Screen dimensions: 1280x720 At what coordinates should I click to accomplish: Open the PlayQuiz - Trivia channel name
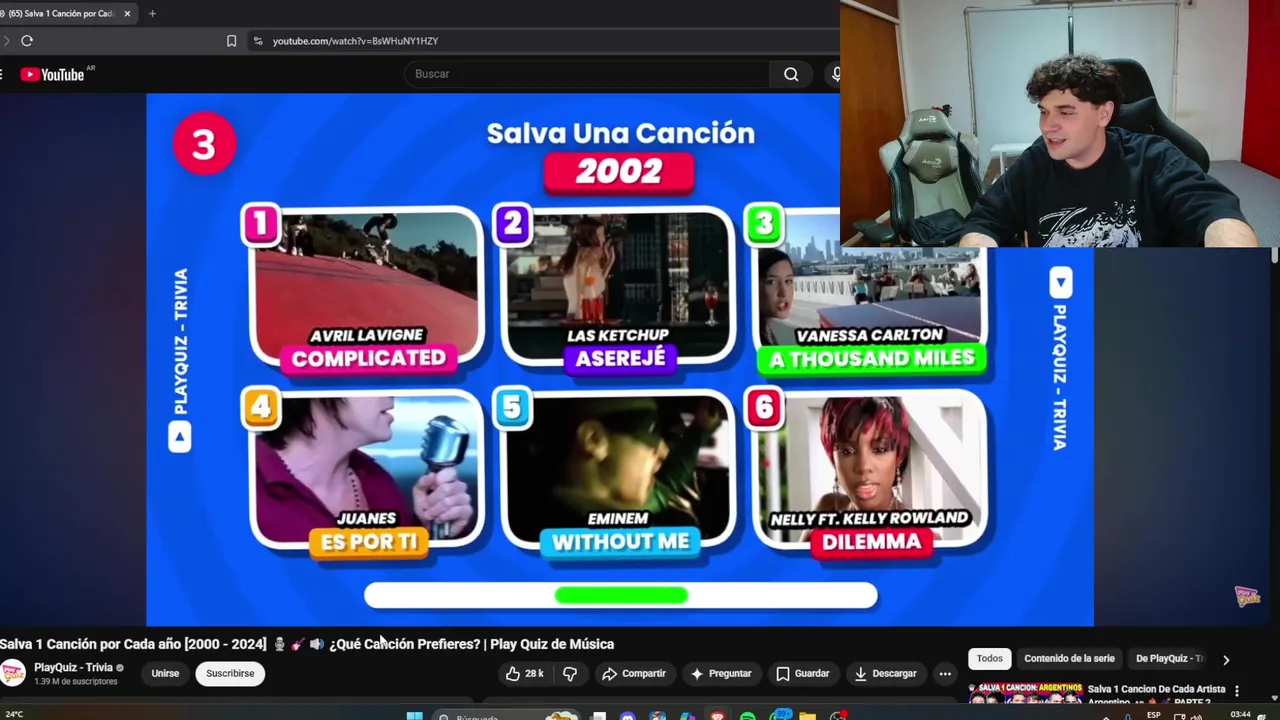(x=73, y=668)
